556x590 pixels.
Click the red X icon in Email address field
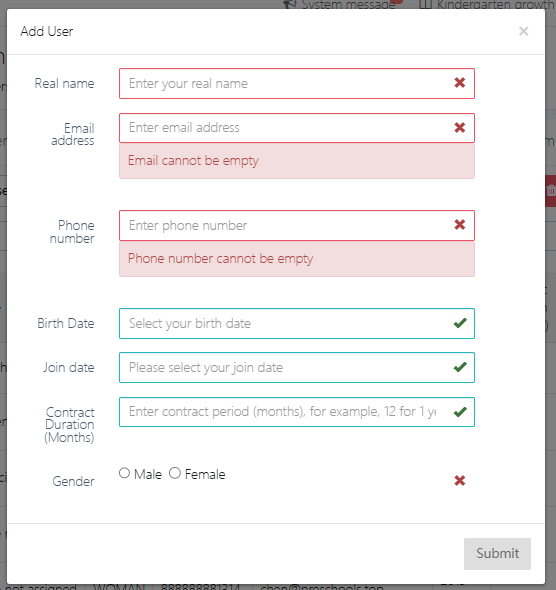pyautogui.click(x=459, y=128)
